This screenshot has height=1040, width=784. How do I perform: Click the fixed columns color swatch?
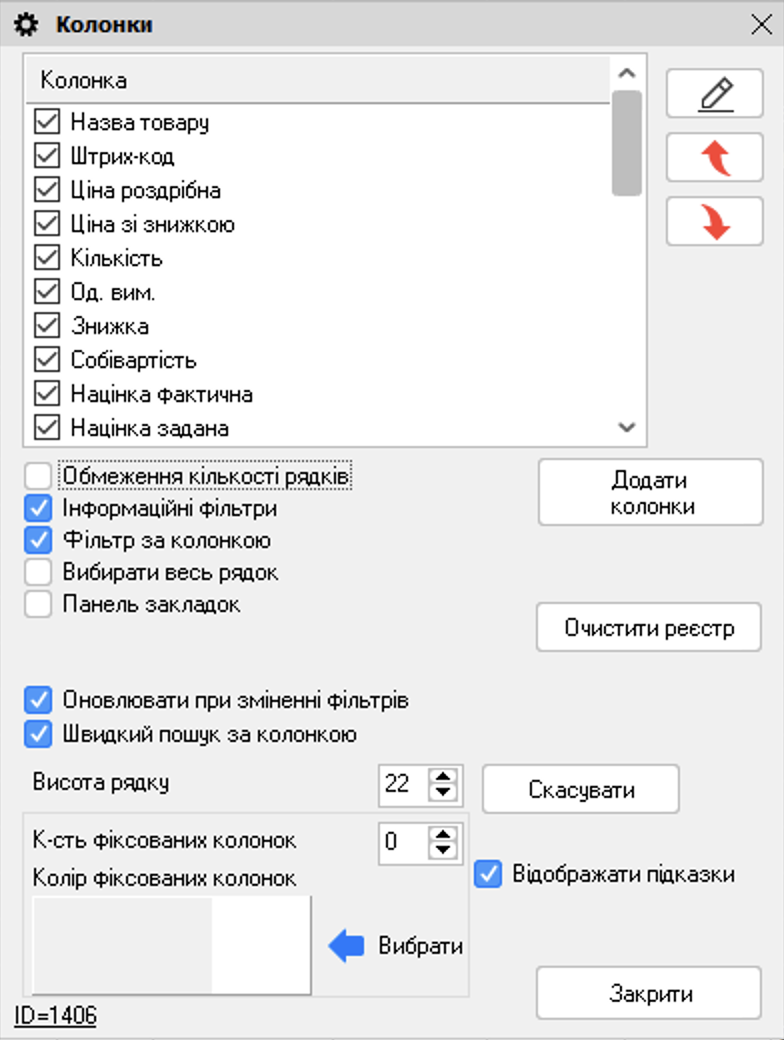pyautogui.click(x=170, y=940)
